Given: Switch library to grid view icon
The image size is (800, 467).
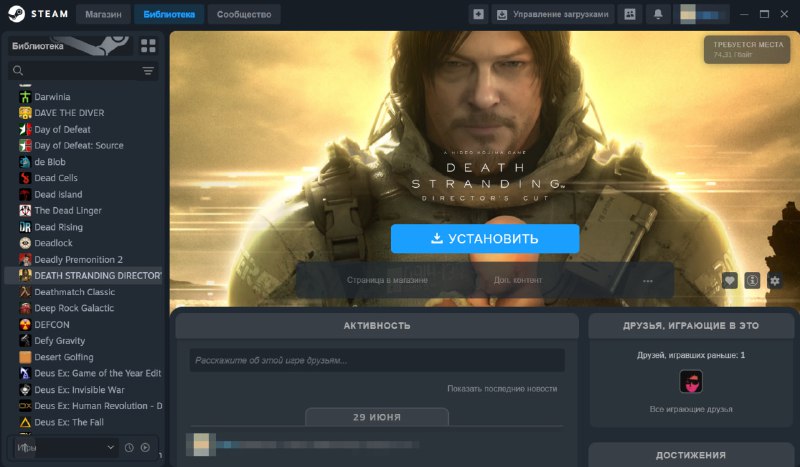Looking at the screenshot, I should pos(148,46).
